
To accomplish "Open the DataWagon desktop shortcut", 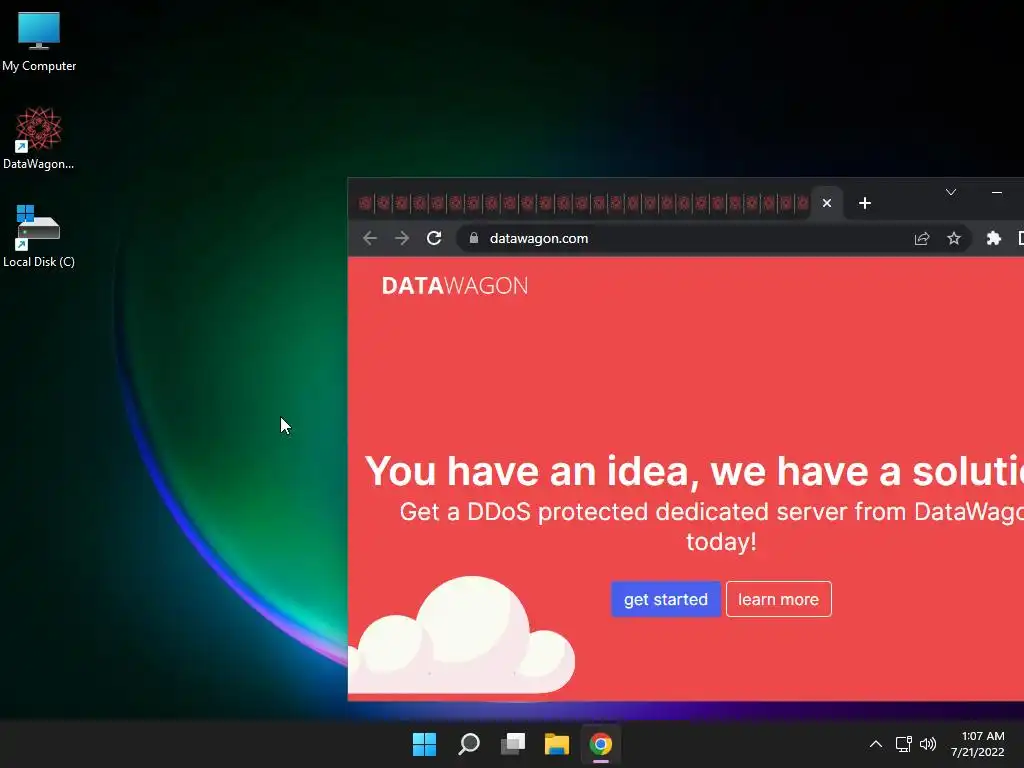I will point(39,138).
